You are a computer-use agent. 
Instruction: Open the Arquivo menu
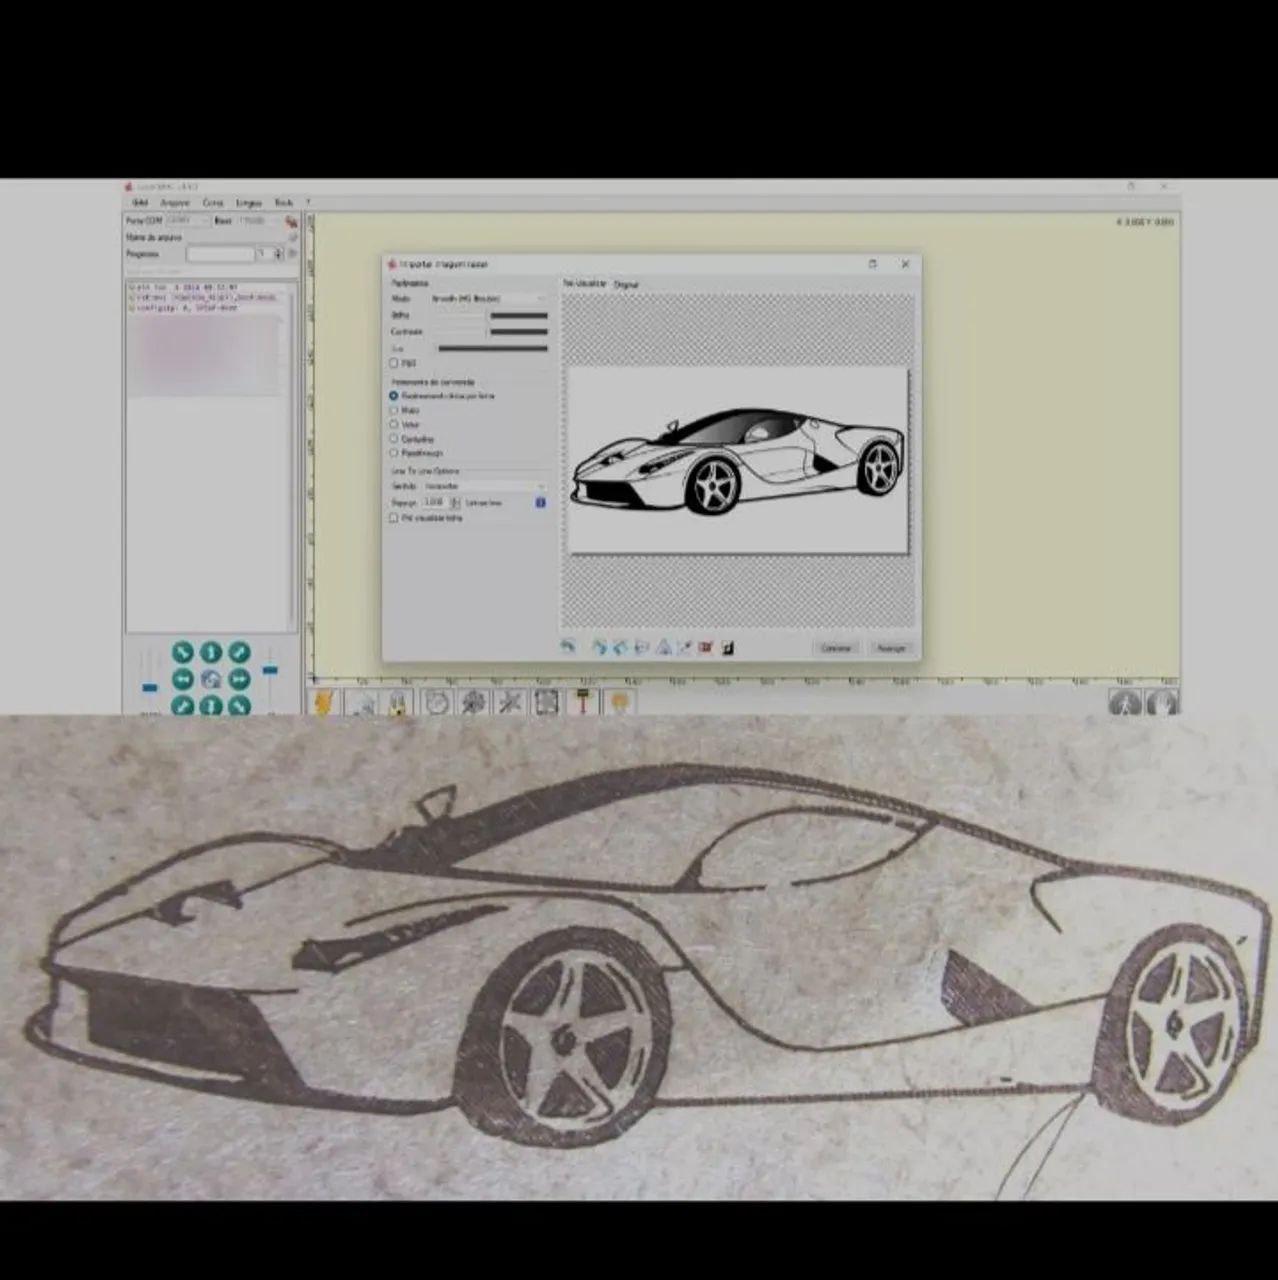pyautogui.click(x=175, y=203)
